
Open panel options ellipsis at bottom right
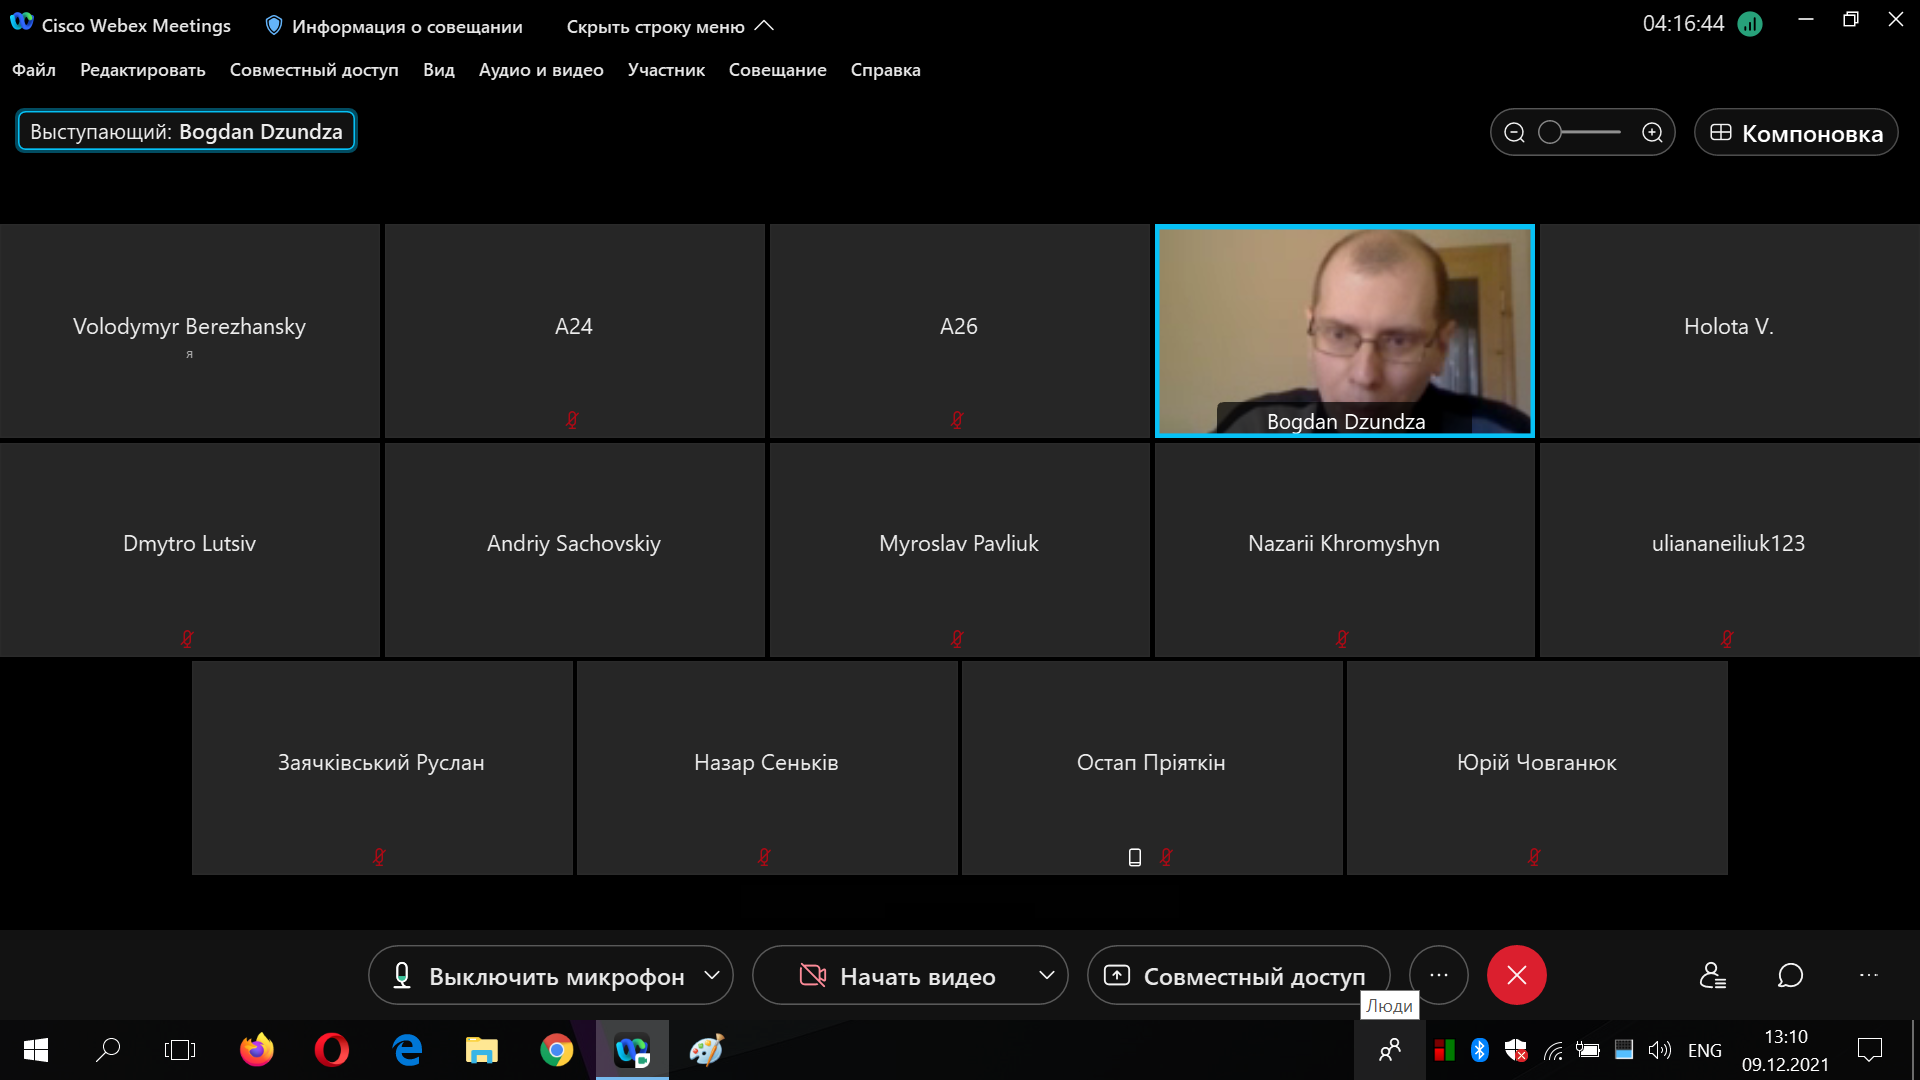(1868, 975)
